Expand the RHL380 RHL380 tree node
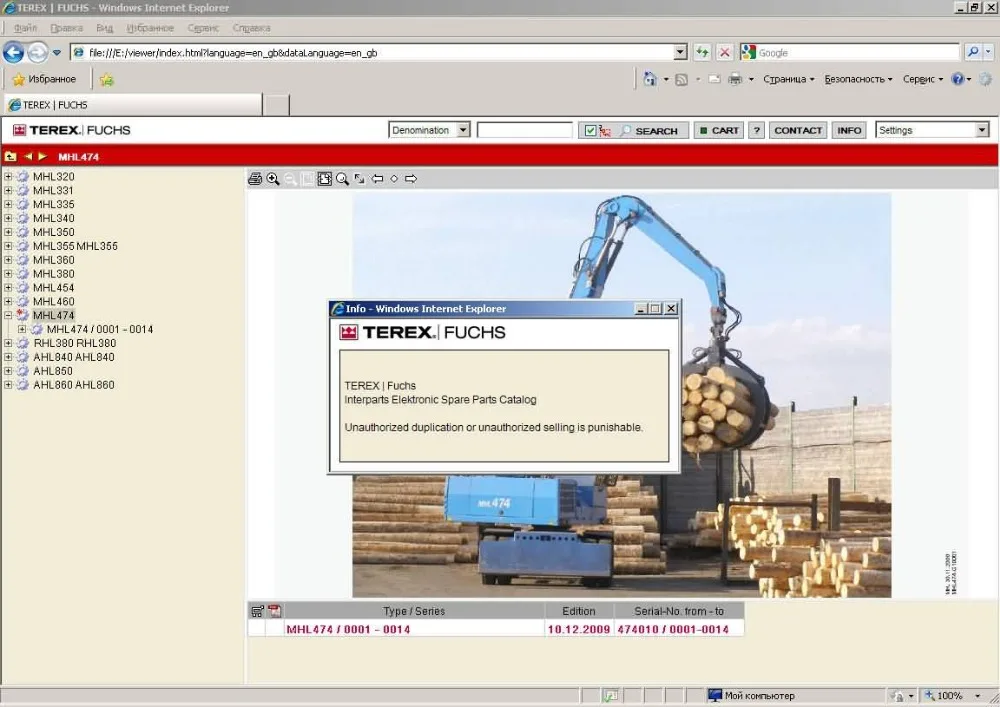The height and width of the screenshot is (707, 1000). coord(8,343)
